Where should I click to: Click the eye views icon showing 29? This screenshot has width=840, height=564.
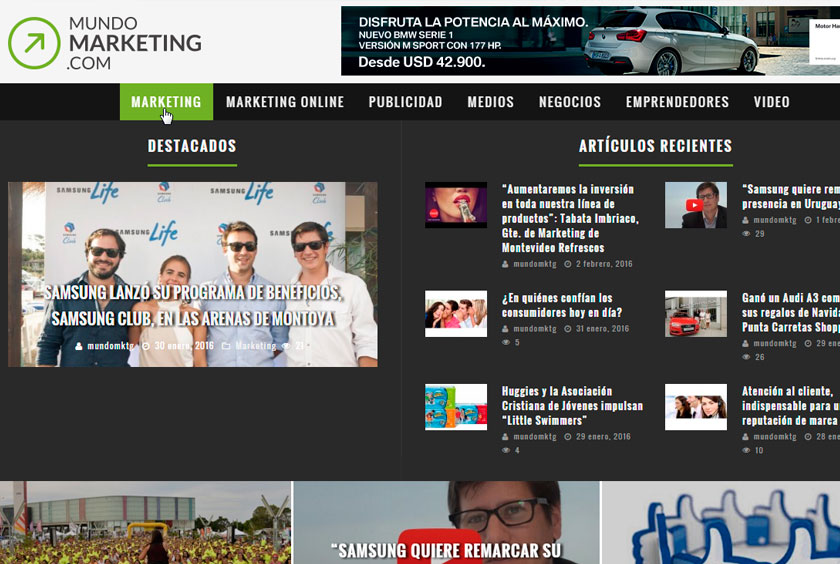(x=746, y=234)
